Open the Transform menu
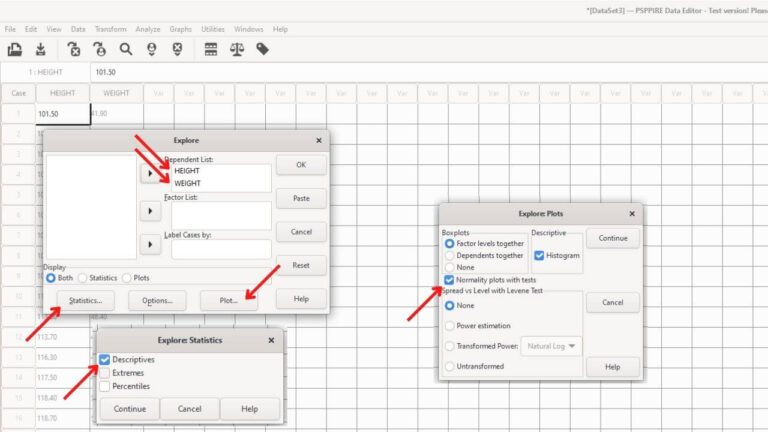The width and height of the screenshot is (768, 432). (111, 29)
